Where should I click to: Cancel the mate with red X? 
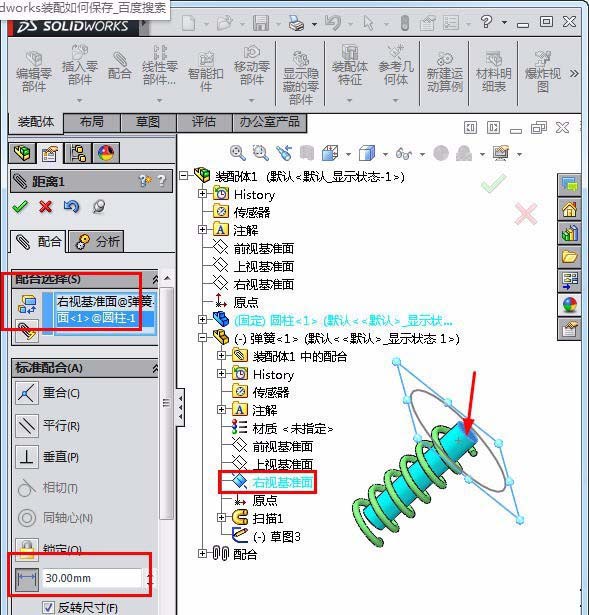point(45,206)
